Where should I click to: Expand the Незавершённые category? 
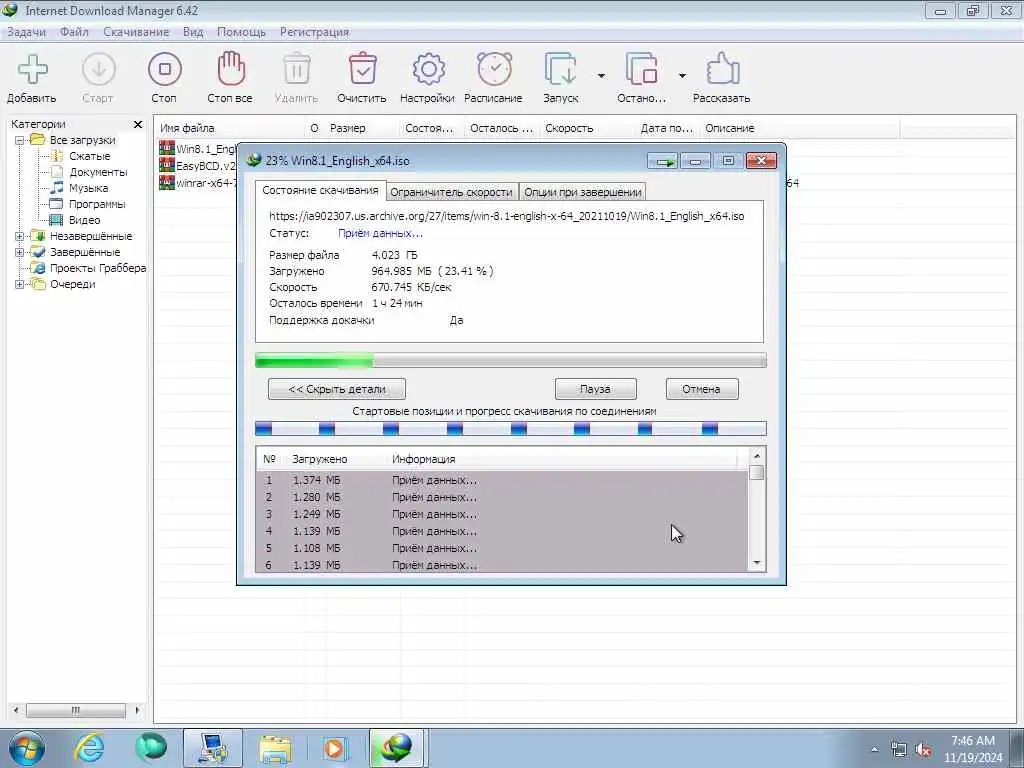(x=20, y=236)
